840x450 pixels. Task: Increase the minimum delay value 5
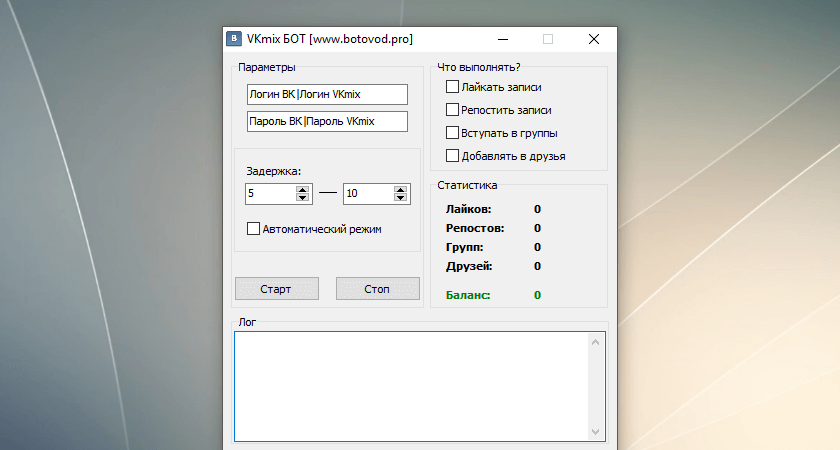[x=303, y=190]
